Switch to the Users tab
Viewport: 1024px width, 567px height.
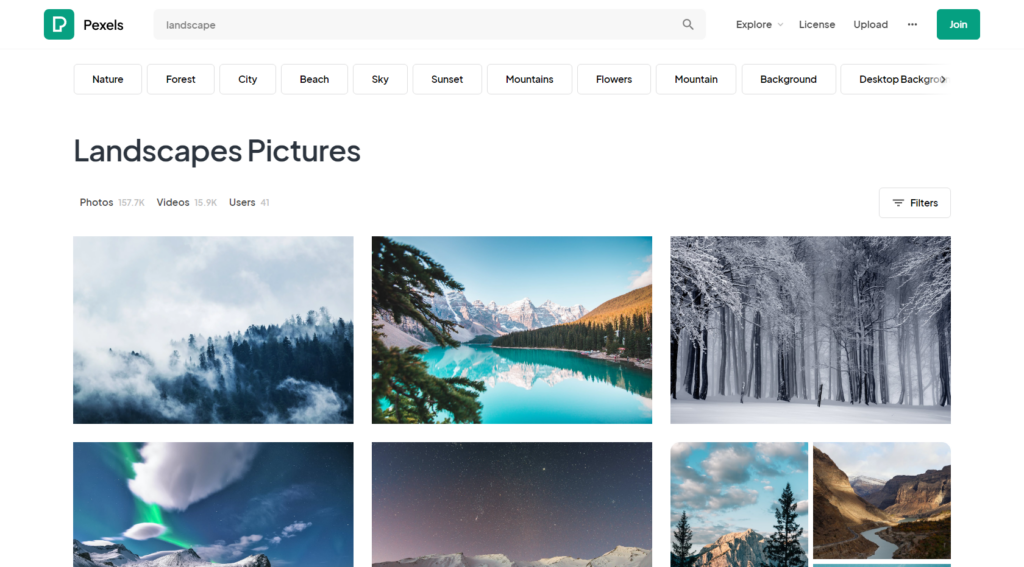click(x=249, y=202)
